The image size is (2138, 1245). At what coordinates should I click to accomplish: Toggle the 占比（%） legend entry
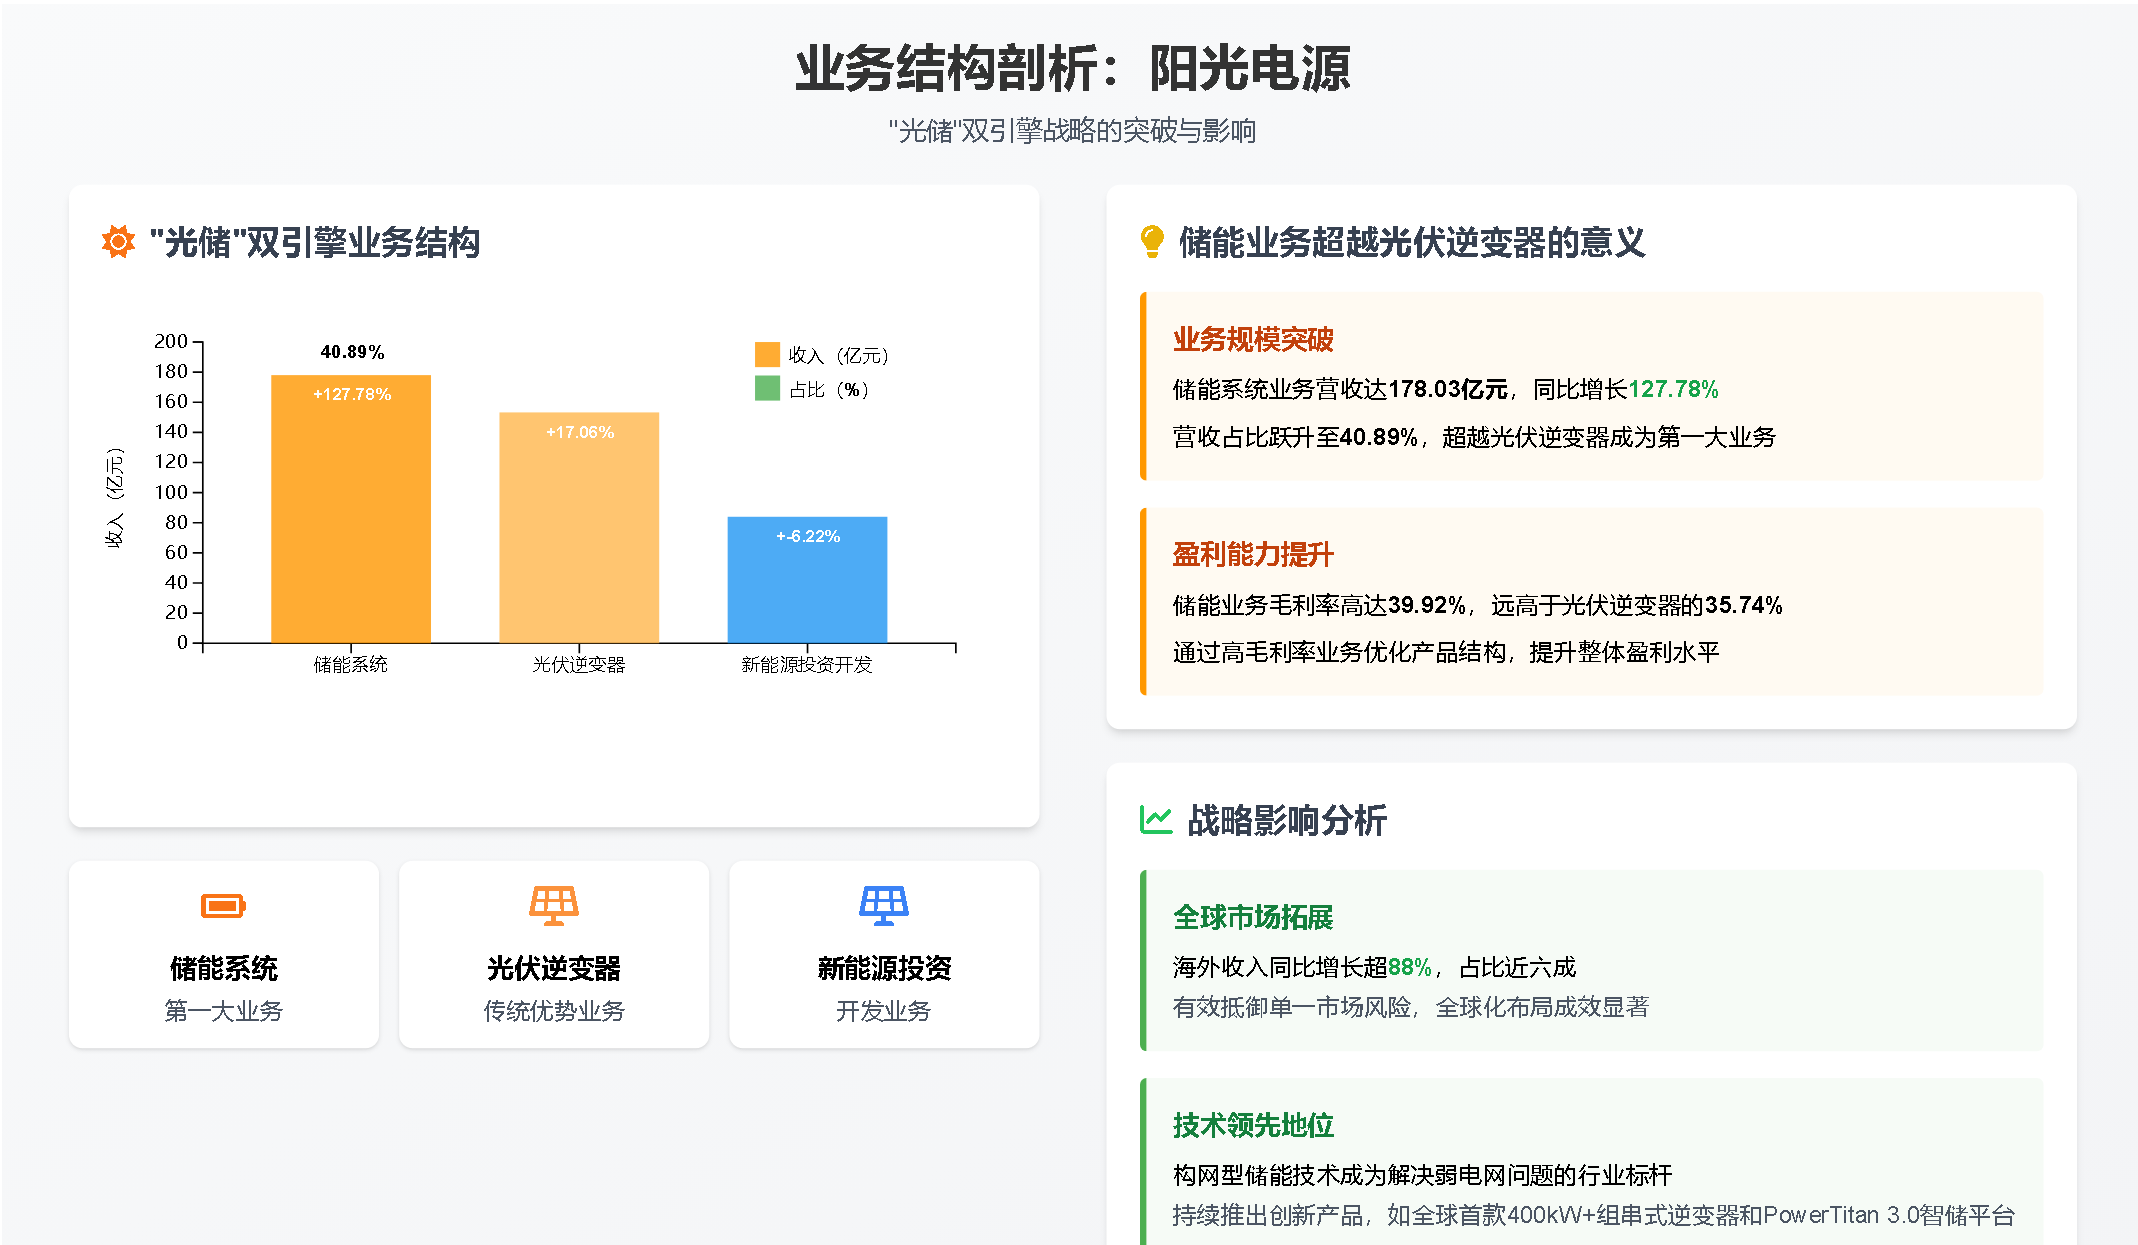(x=828, y=389)
